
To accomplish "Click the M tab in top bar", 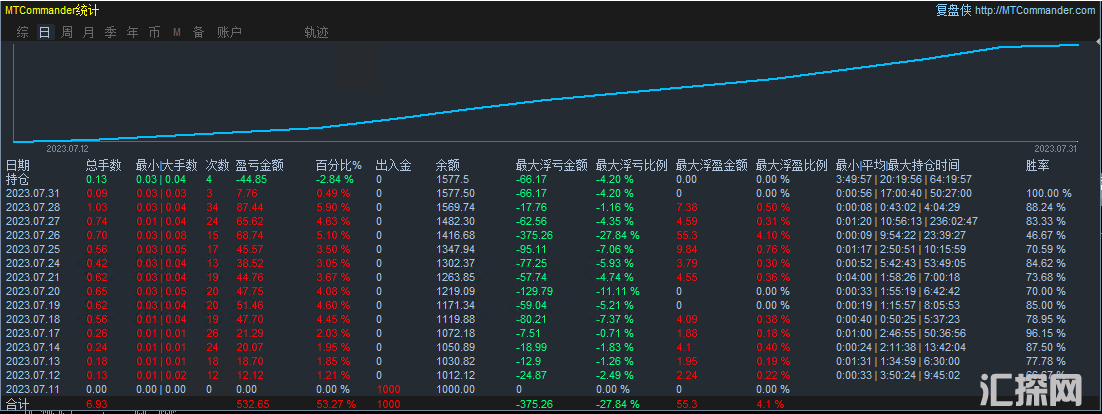I will pos(176,32).
